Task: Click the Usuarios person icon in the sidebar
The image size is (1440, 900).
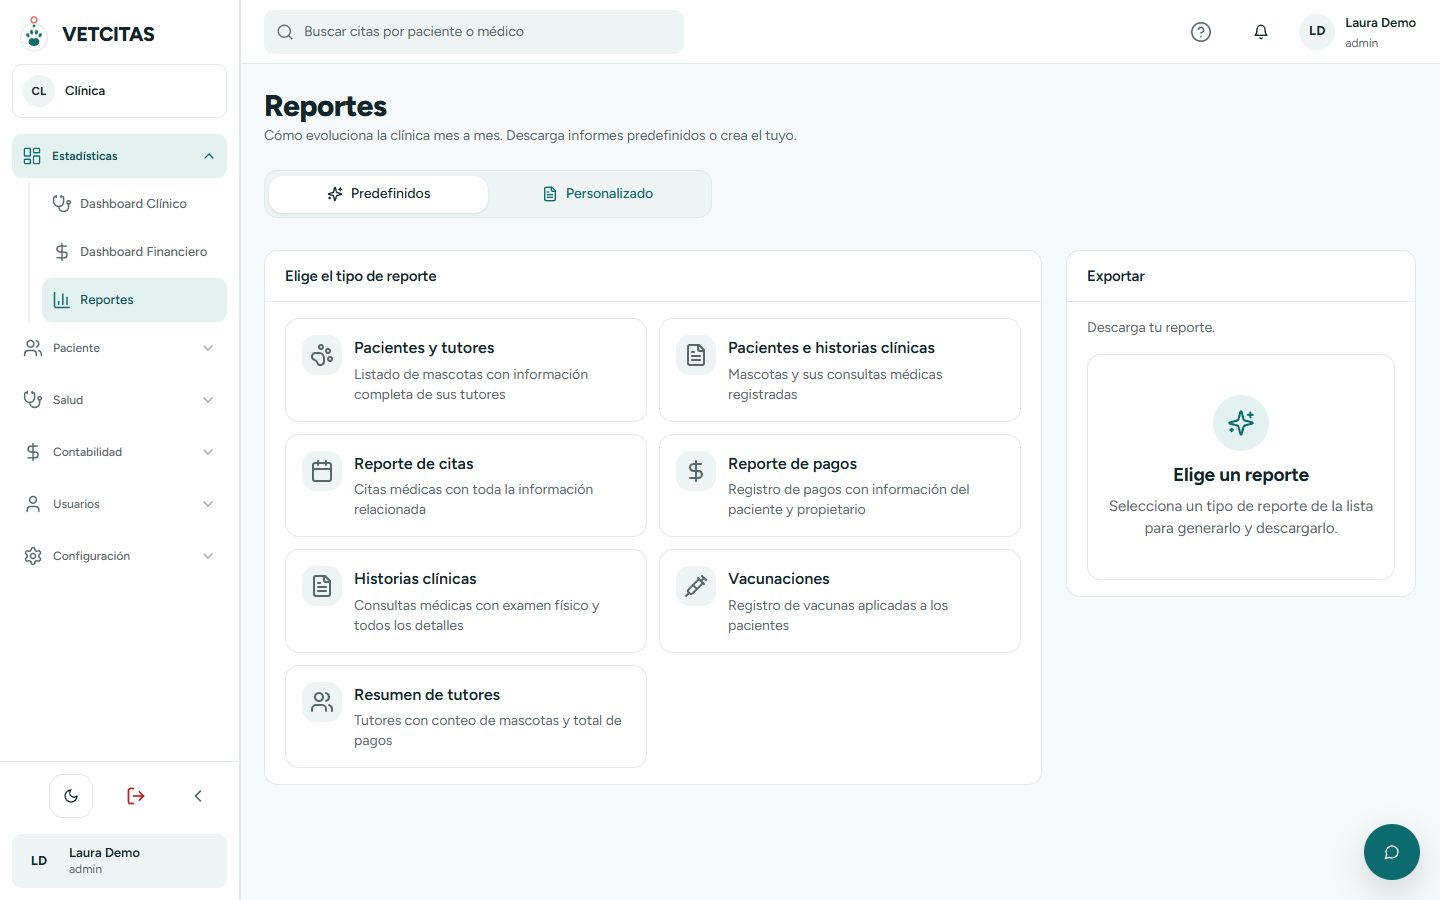Action: 33,504
